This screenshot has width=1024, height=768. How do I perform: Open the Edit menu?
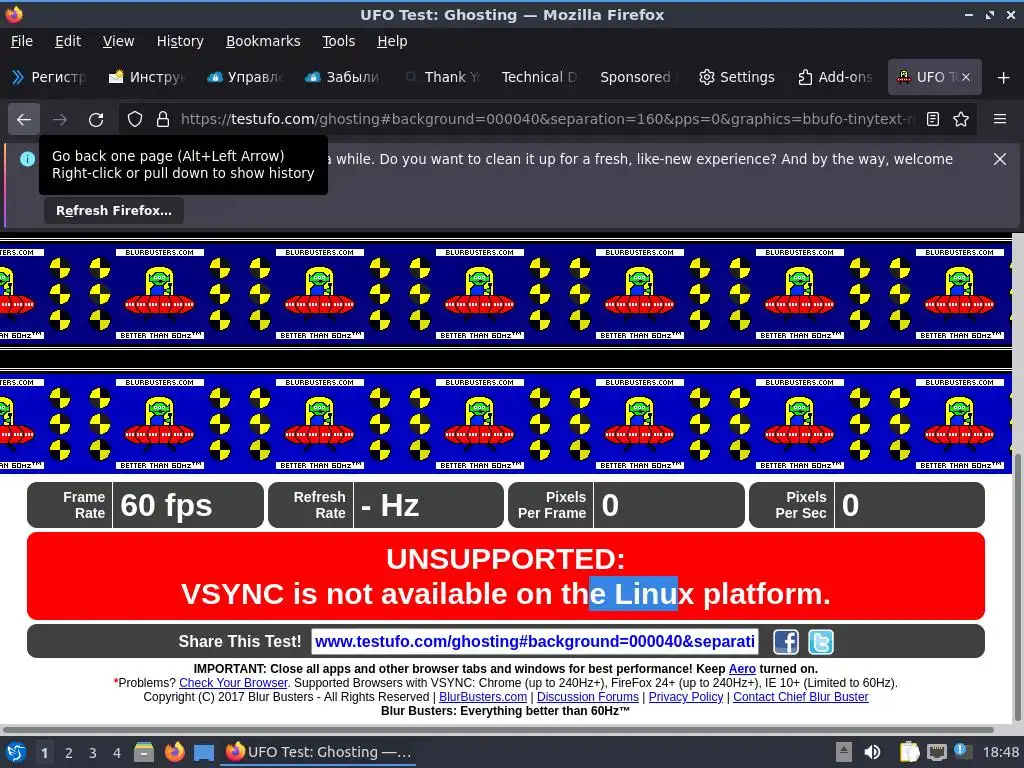pos(68,41)
